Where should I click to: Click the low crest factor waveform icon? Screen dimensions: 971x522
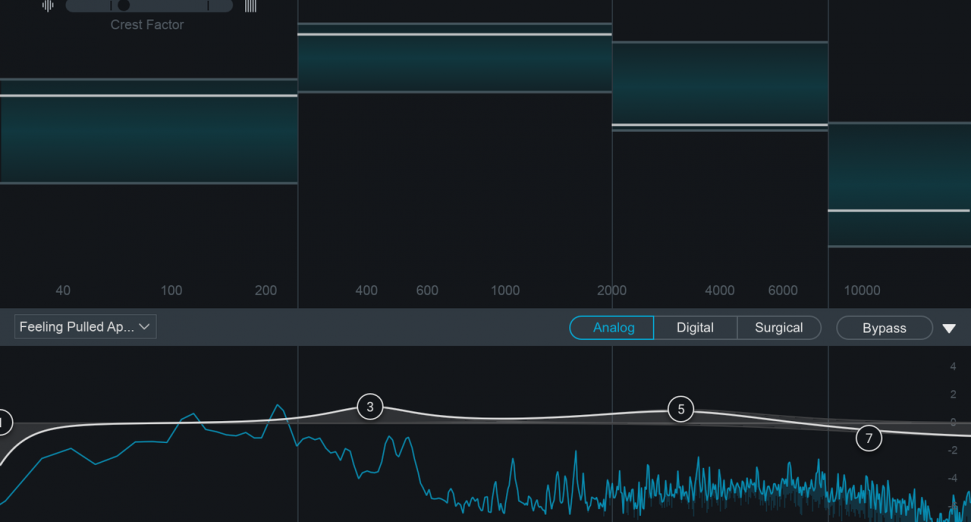(x=48, y=6)
